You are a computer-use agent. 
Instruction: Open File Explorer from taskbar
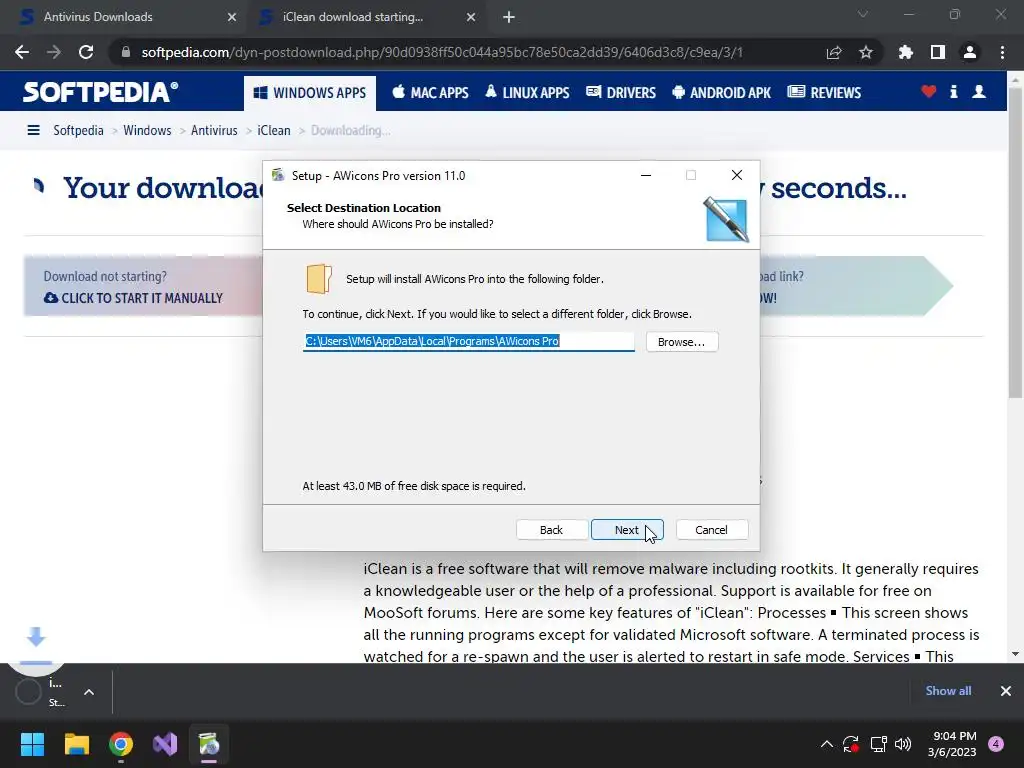(x=76, y=744)
